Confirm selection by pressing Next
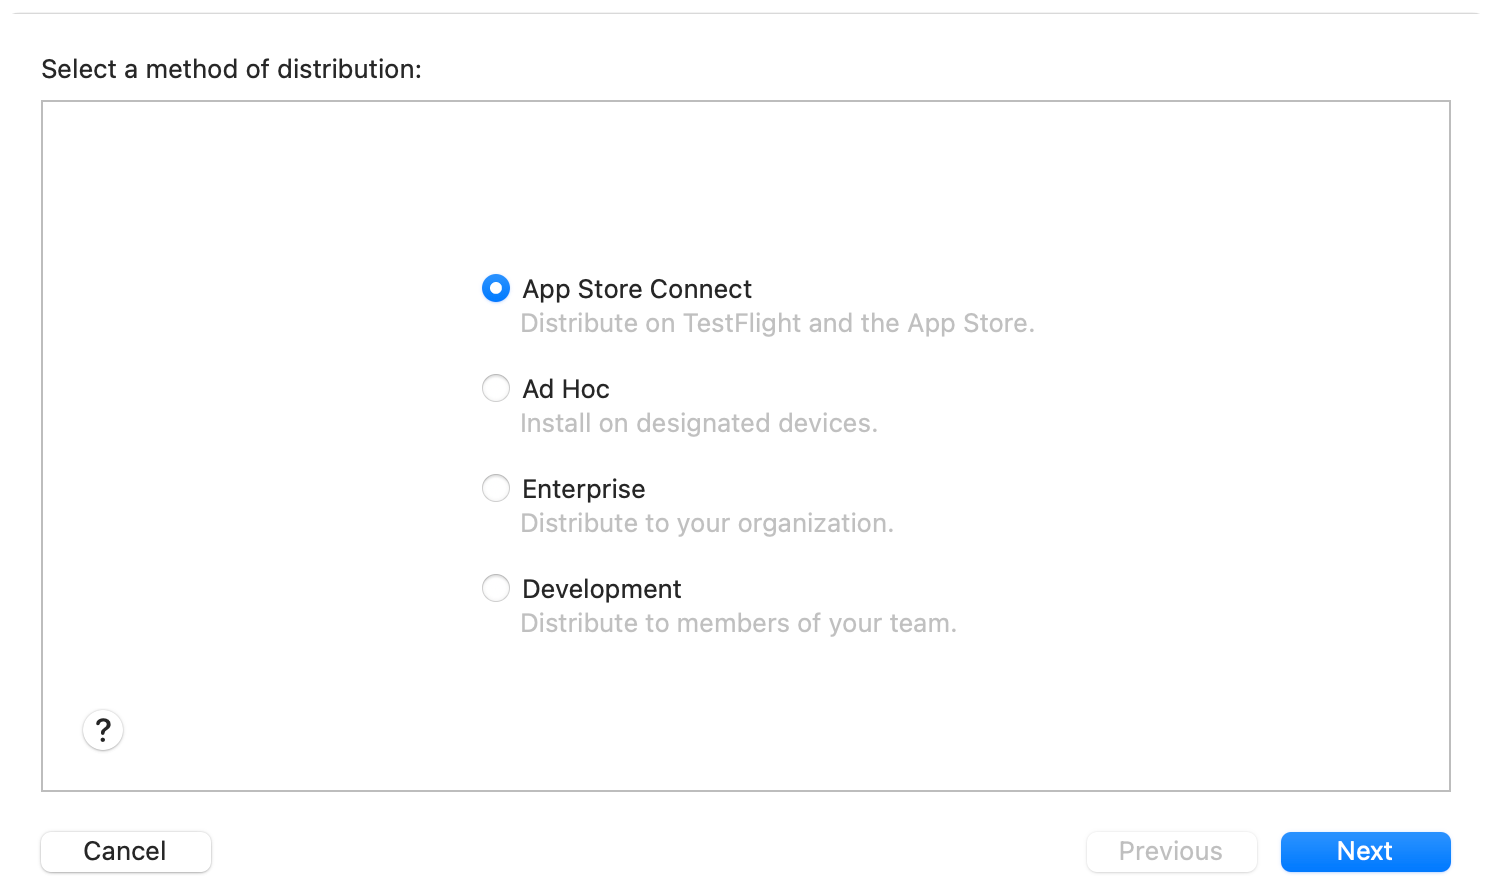Screen dimensions: 1492x888 click(1364, 851)
